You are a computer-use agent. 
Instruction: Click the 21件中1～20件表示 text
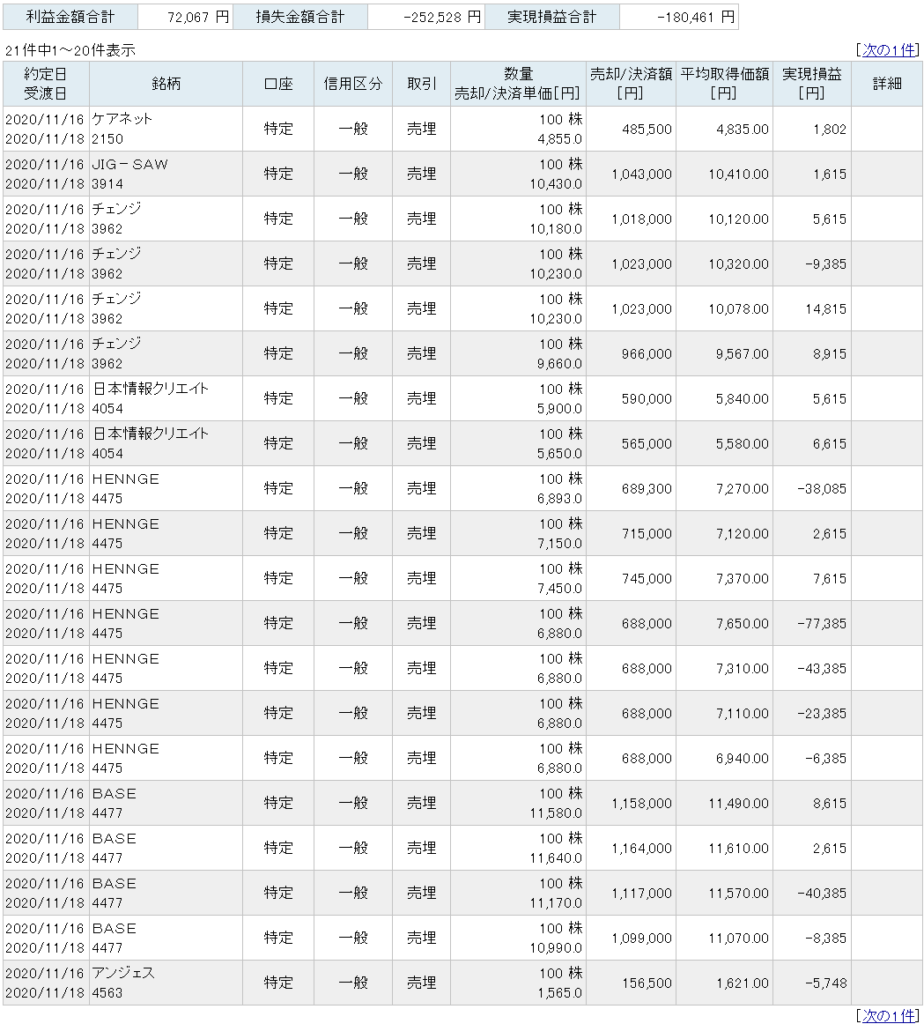point(70,50)
